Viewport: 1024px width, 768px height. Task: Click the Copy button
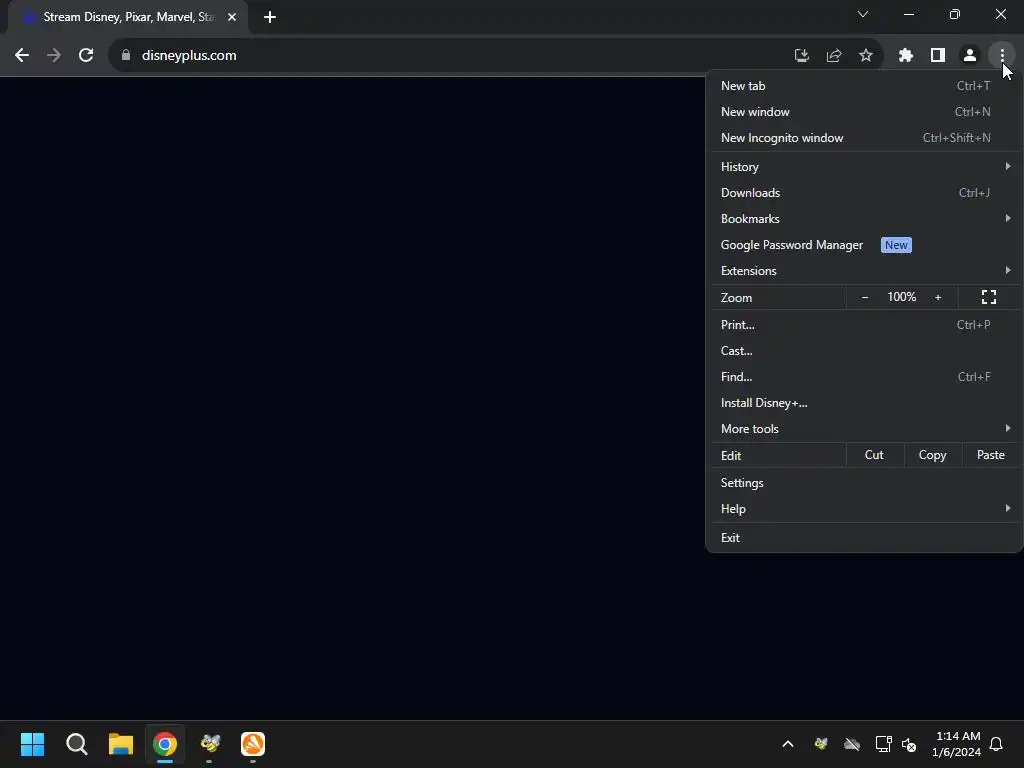coord(933,455)
